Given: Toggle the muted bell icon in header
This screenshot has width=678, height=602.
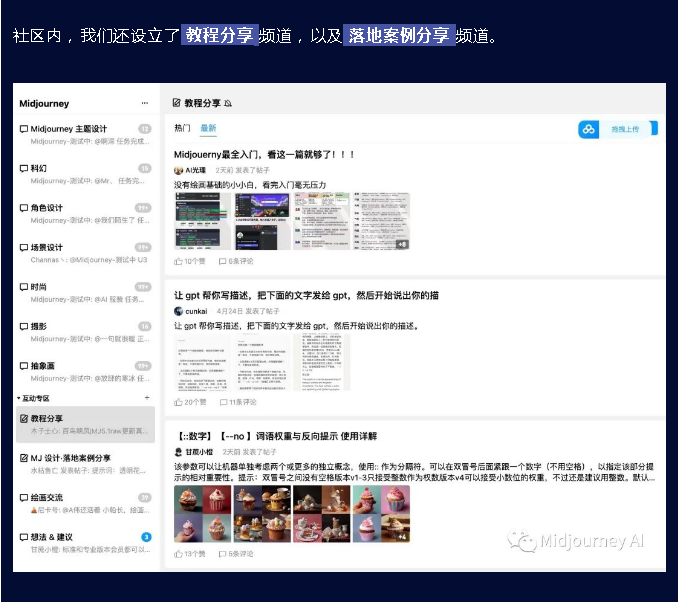Looking at the screenshot, I should (x=228, y=103).
